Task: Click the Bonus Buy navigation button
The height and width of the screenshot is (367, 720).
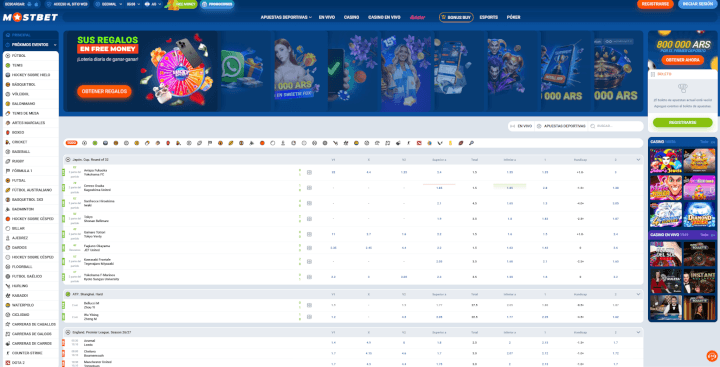Action: 456,17
